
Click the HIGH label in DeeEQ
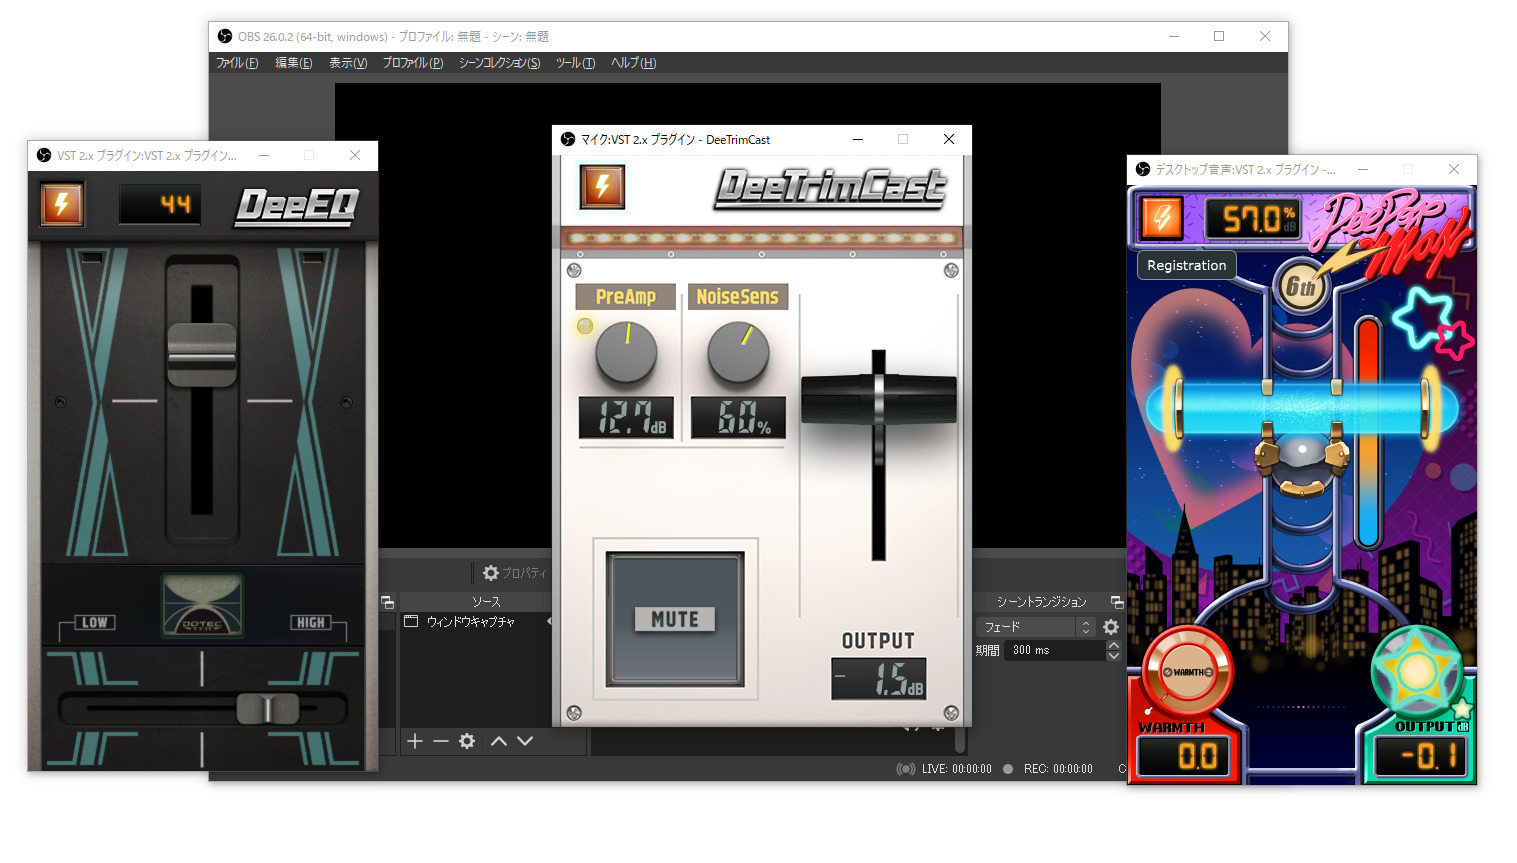coord(311,622)
